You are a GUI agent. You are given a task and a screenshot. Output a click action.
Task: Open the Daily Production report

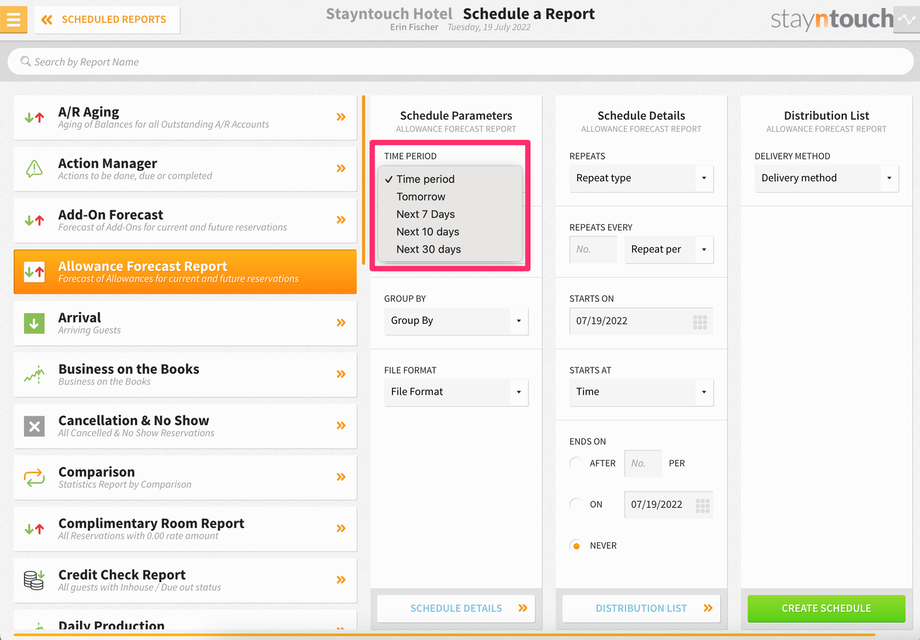click(185, 621)
